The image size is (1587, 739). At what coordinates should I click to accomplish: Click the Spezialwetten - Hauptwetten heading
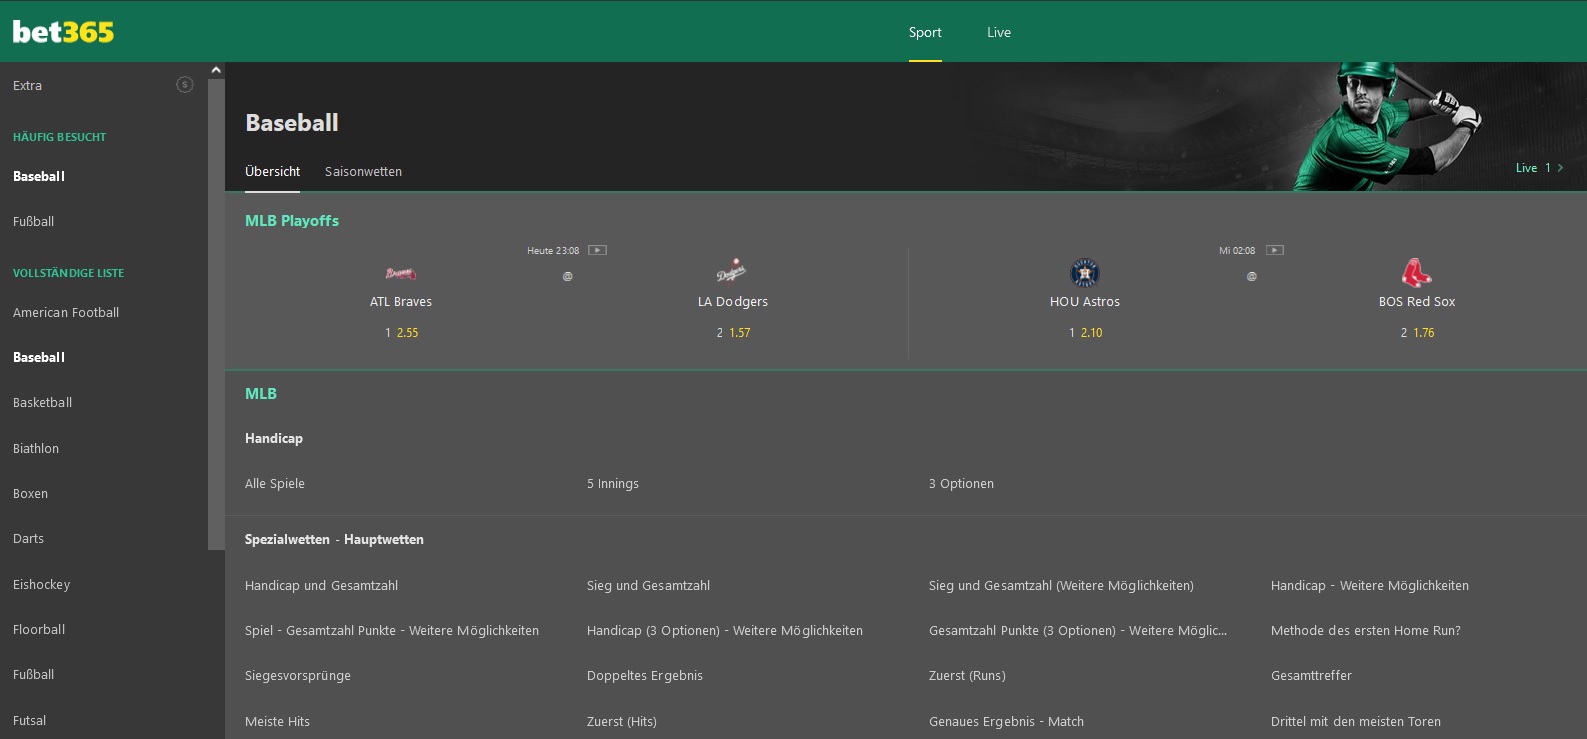tap(334, 540)
